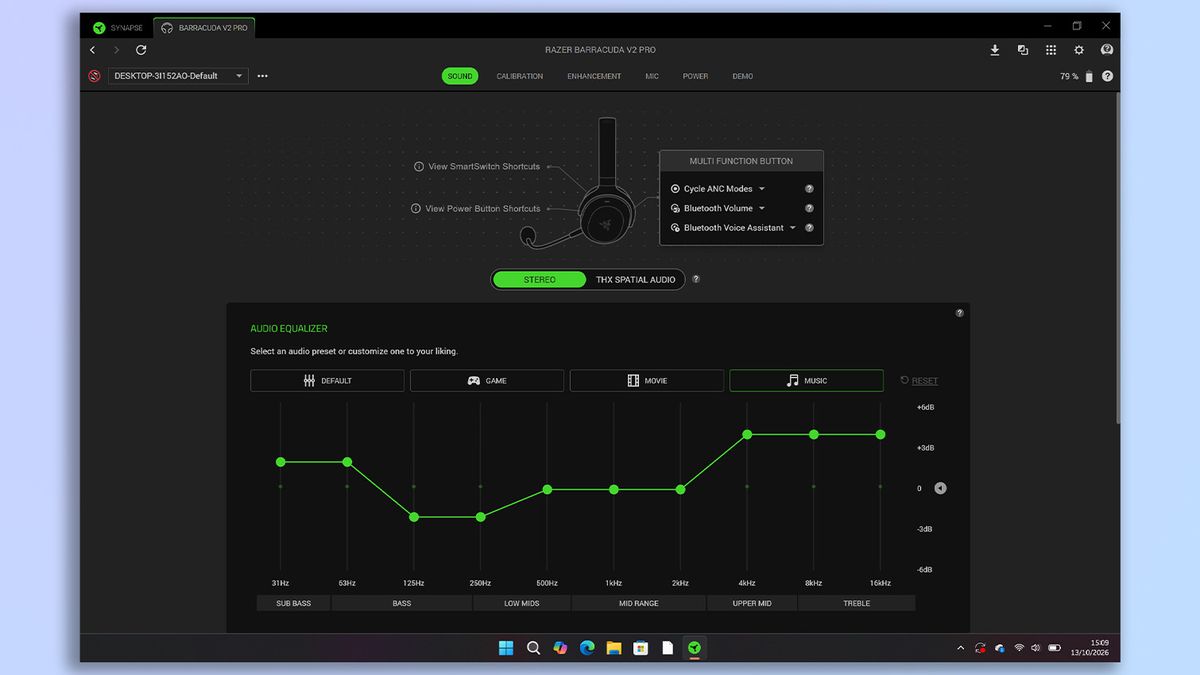Viewport: 1200px width, 675px height.
Task: Open DESKTOP-3I152AO-Default profile dropdown
Action: pyautogui.click(x=179, y=76)
